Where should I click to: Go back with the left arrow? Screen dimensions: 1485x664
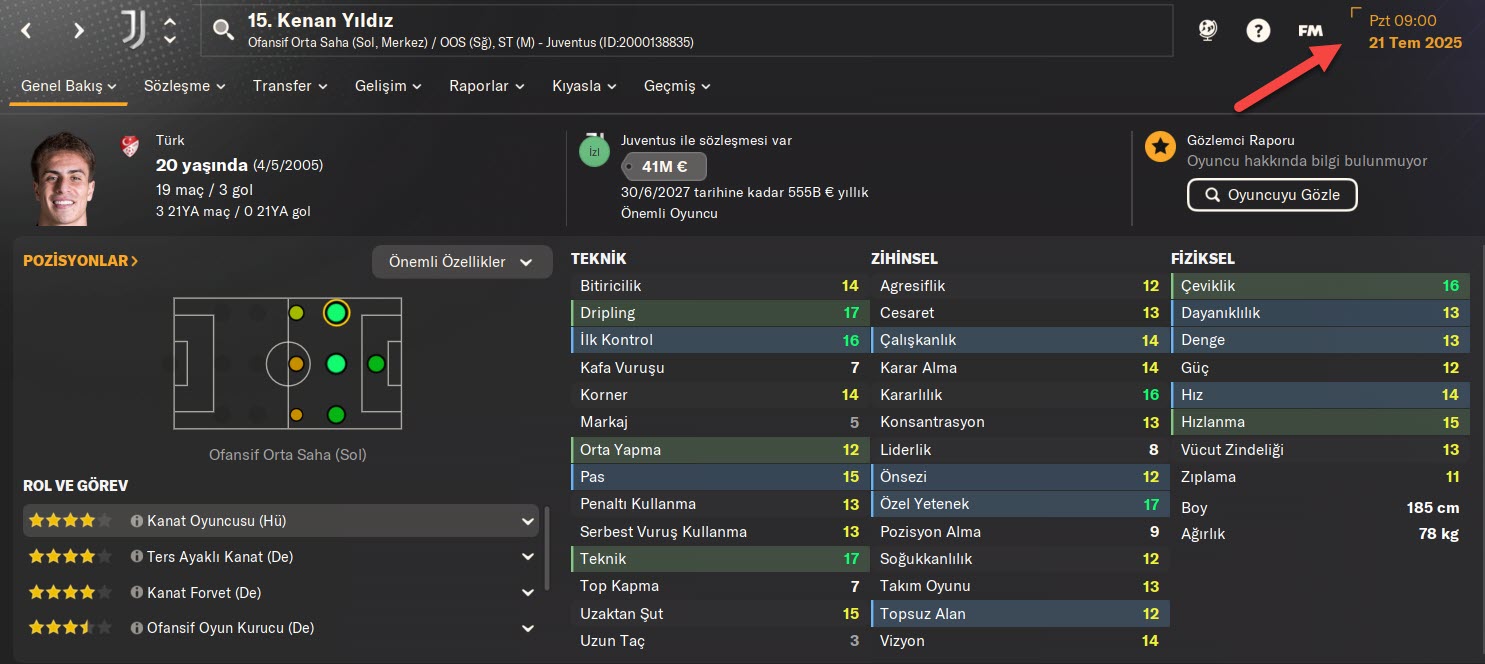27,30
